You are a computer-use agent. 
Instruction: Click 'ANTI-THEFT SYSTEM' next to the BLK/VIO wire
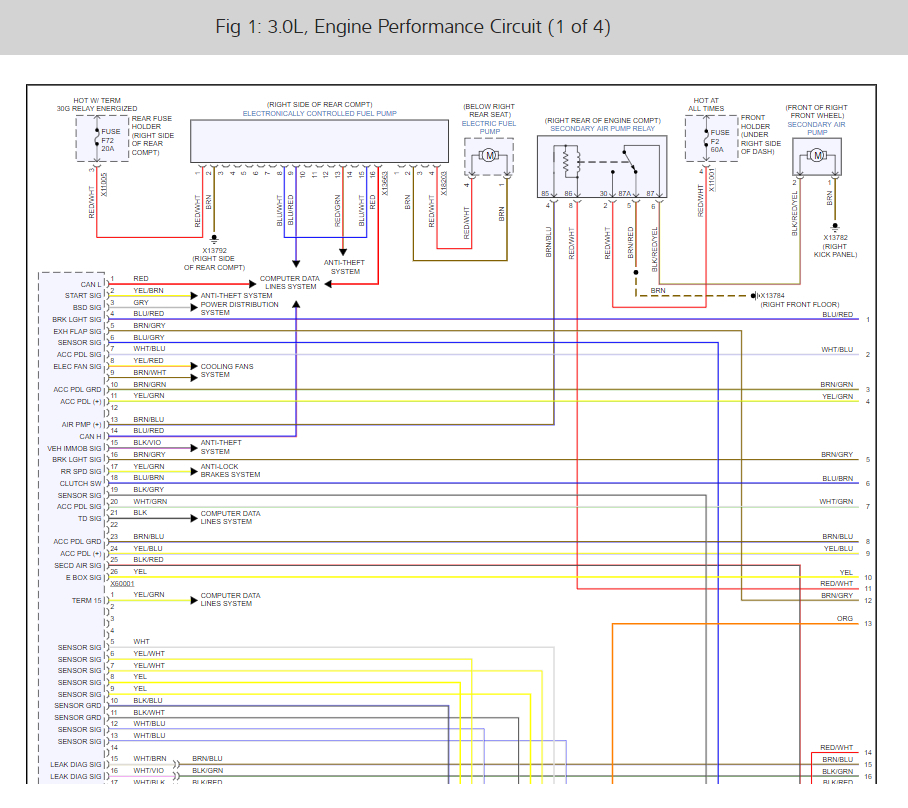[x=221, y=447]
